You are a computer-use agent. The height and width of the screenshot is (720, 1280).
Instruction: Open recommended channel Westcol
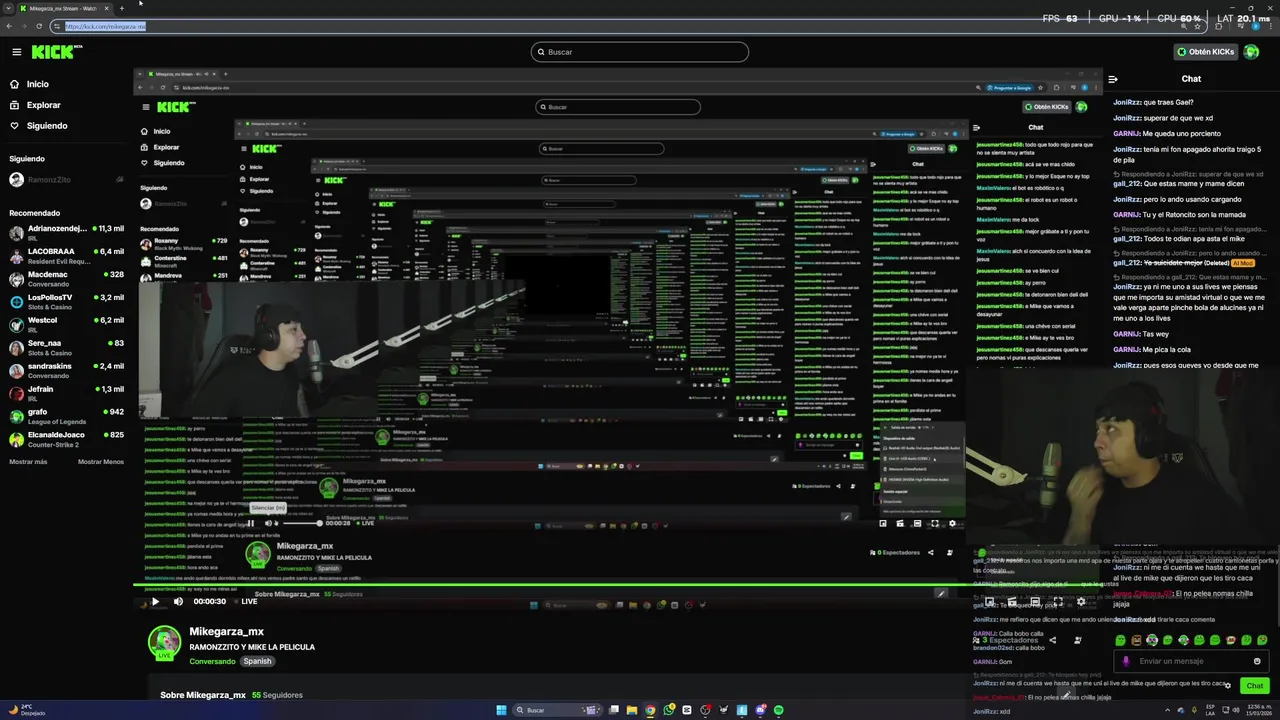[66, 325]
